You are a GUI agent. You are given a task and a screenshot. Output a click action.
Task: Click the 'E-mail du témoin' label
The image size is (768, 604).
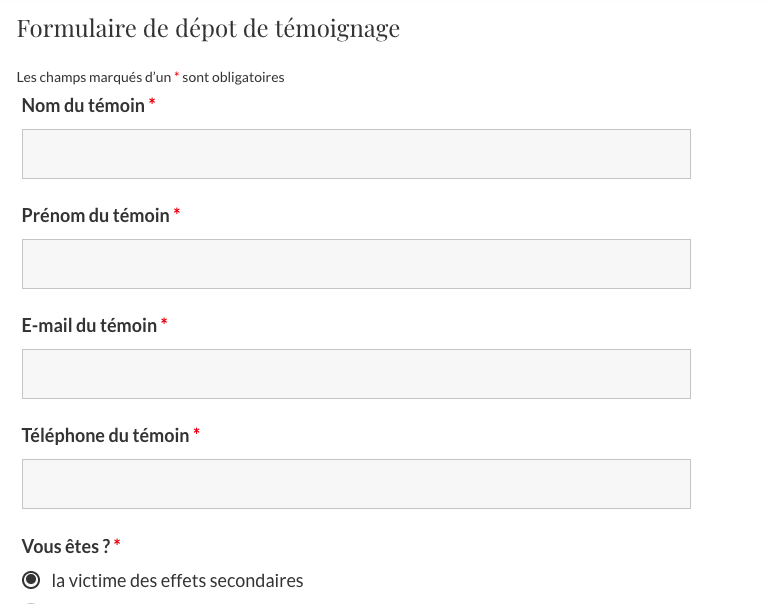(x=89, y=325)
